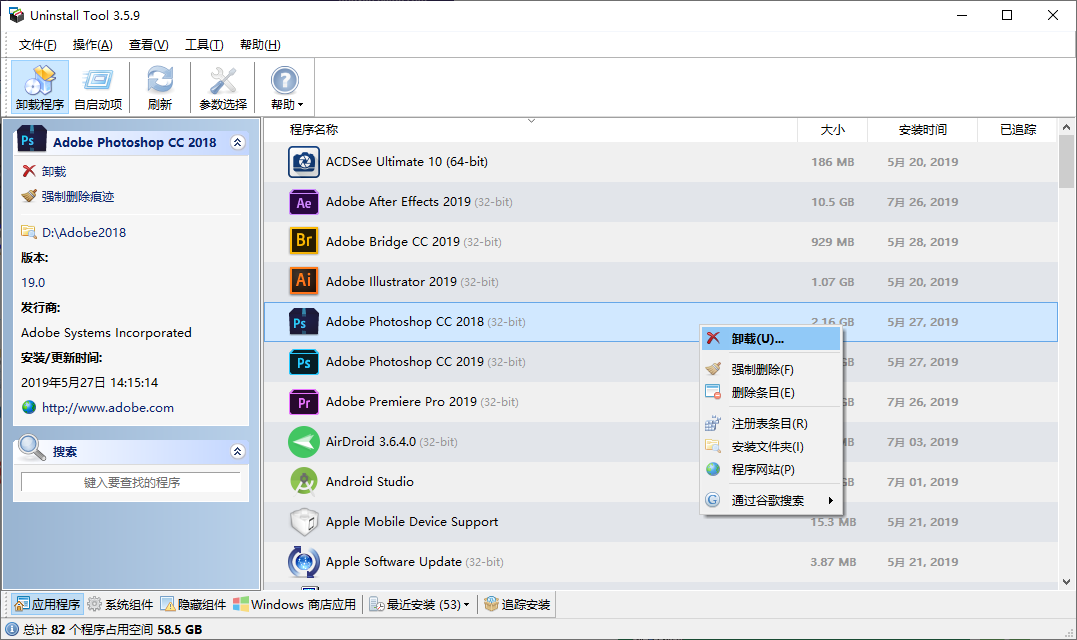Click the icon beside 删除条目(E)

tap(713, 392)
